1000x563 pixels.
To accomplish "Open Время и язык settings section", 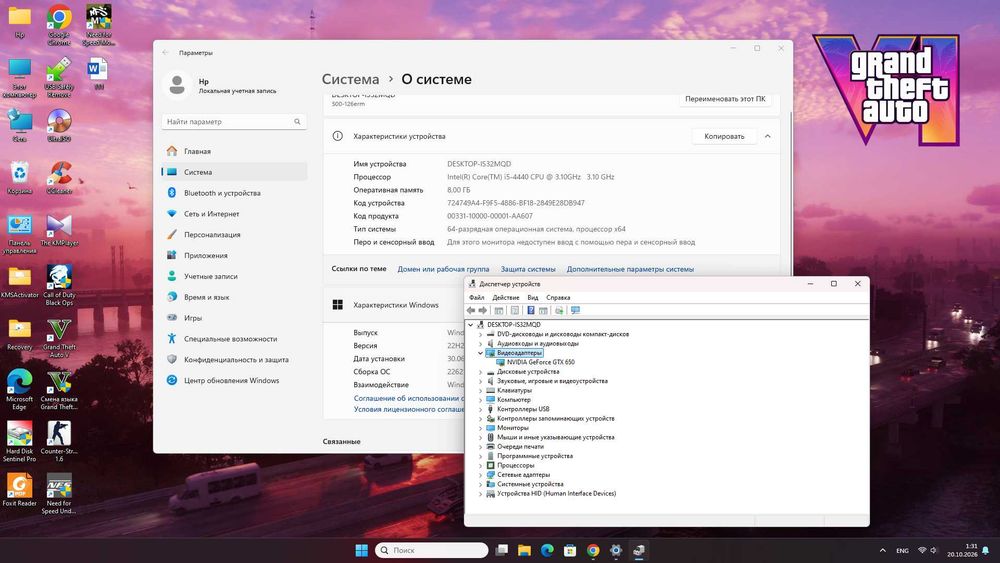I will pos(234,297).
